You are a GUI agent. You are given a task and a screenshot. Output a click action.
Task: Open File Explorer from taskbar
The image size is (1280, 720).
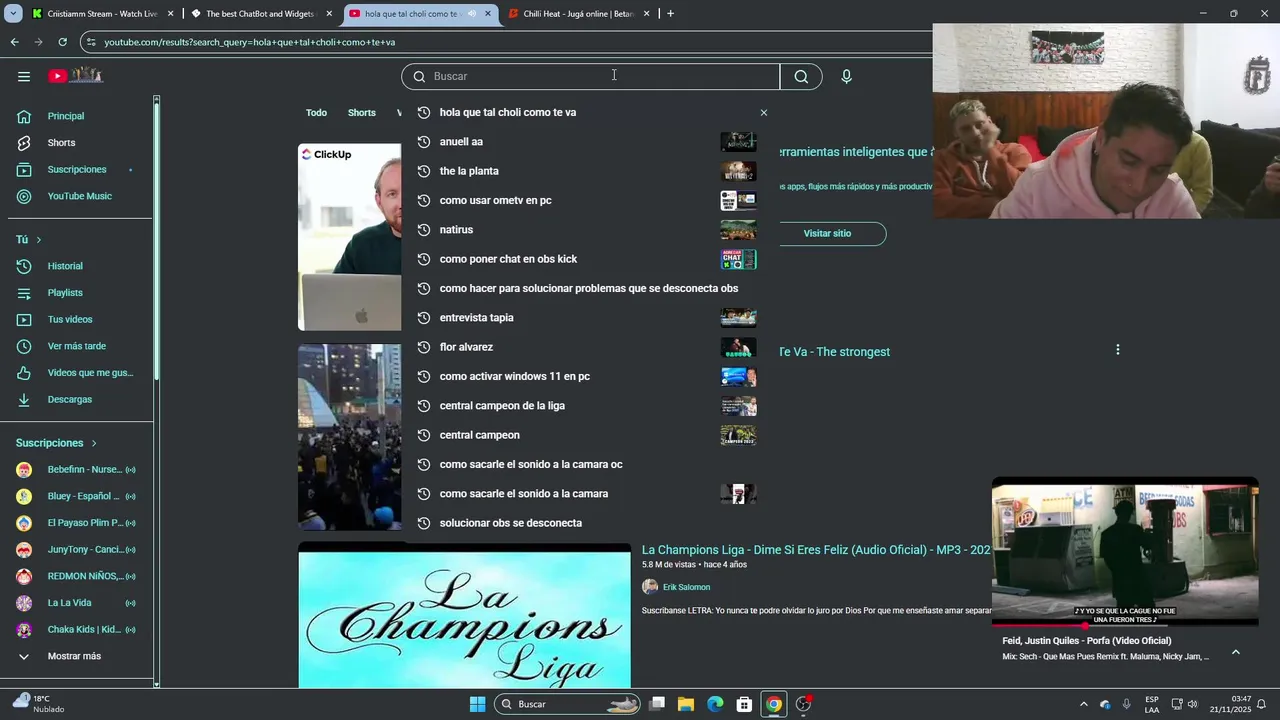(686, 704)
